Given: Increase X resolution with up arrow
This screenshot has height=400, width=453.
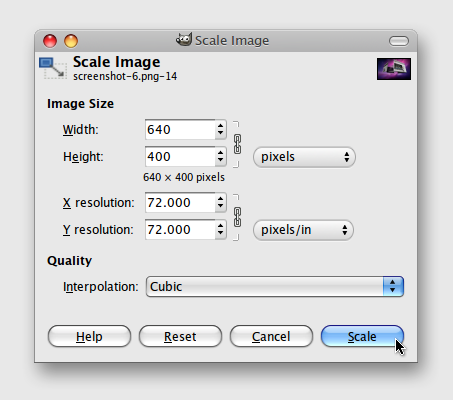Looking at the screenshot, I should [220, 199].
